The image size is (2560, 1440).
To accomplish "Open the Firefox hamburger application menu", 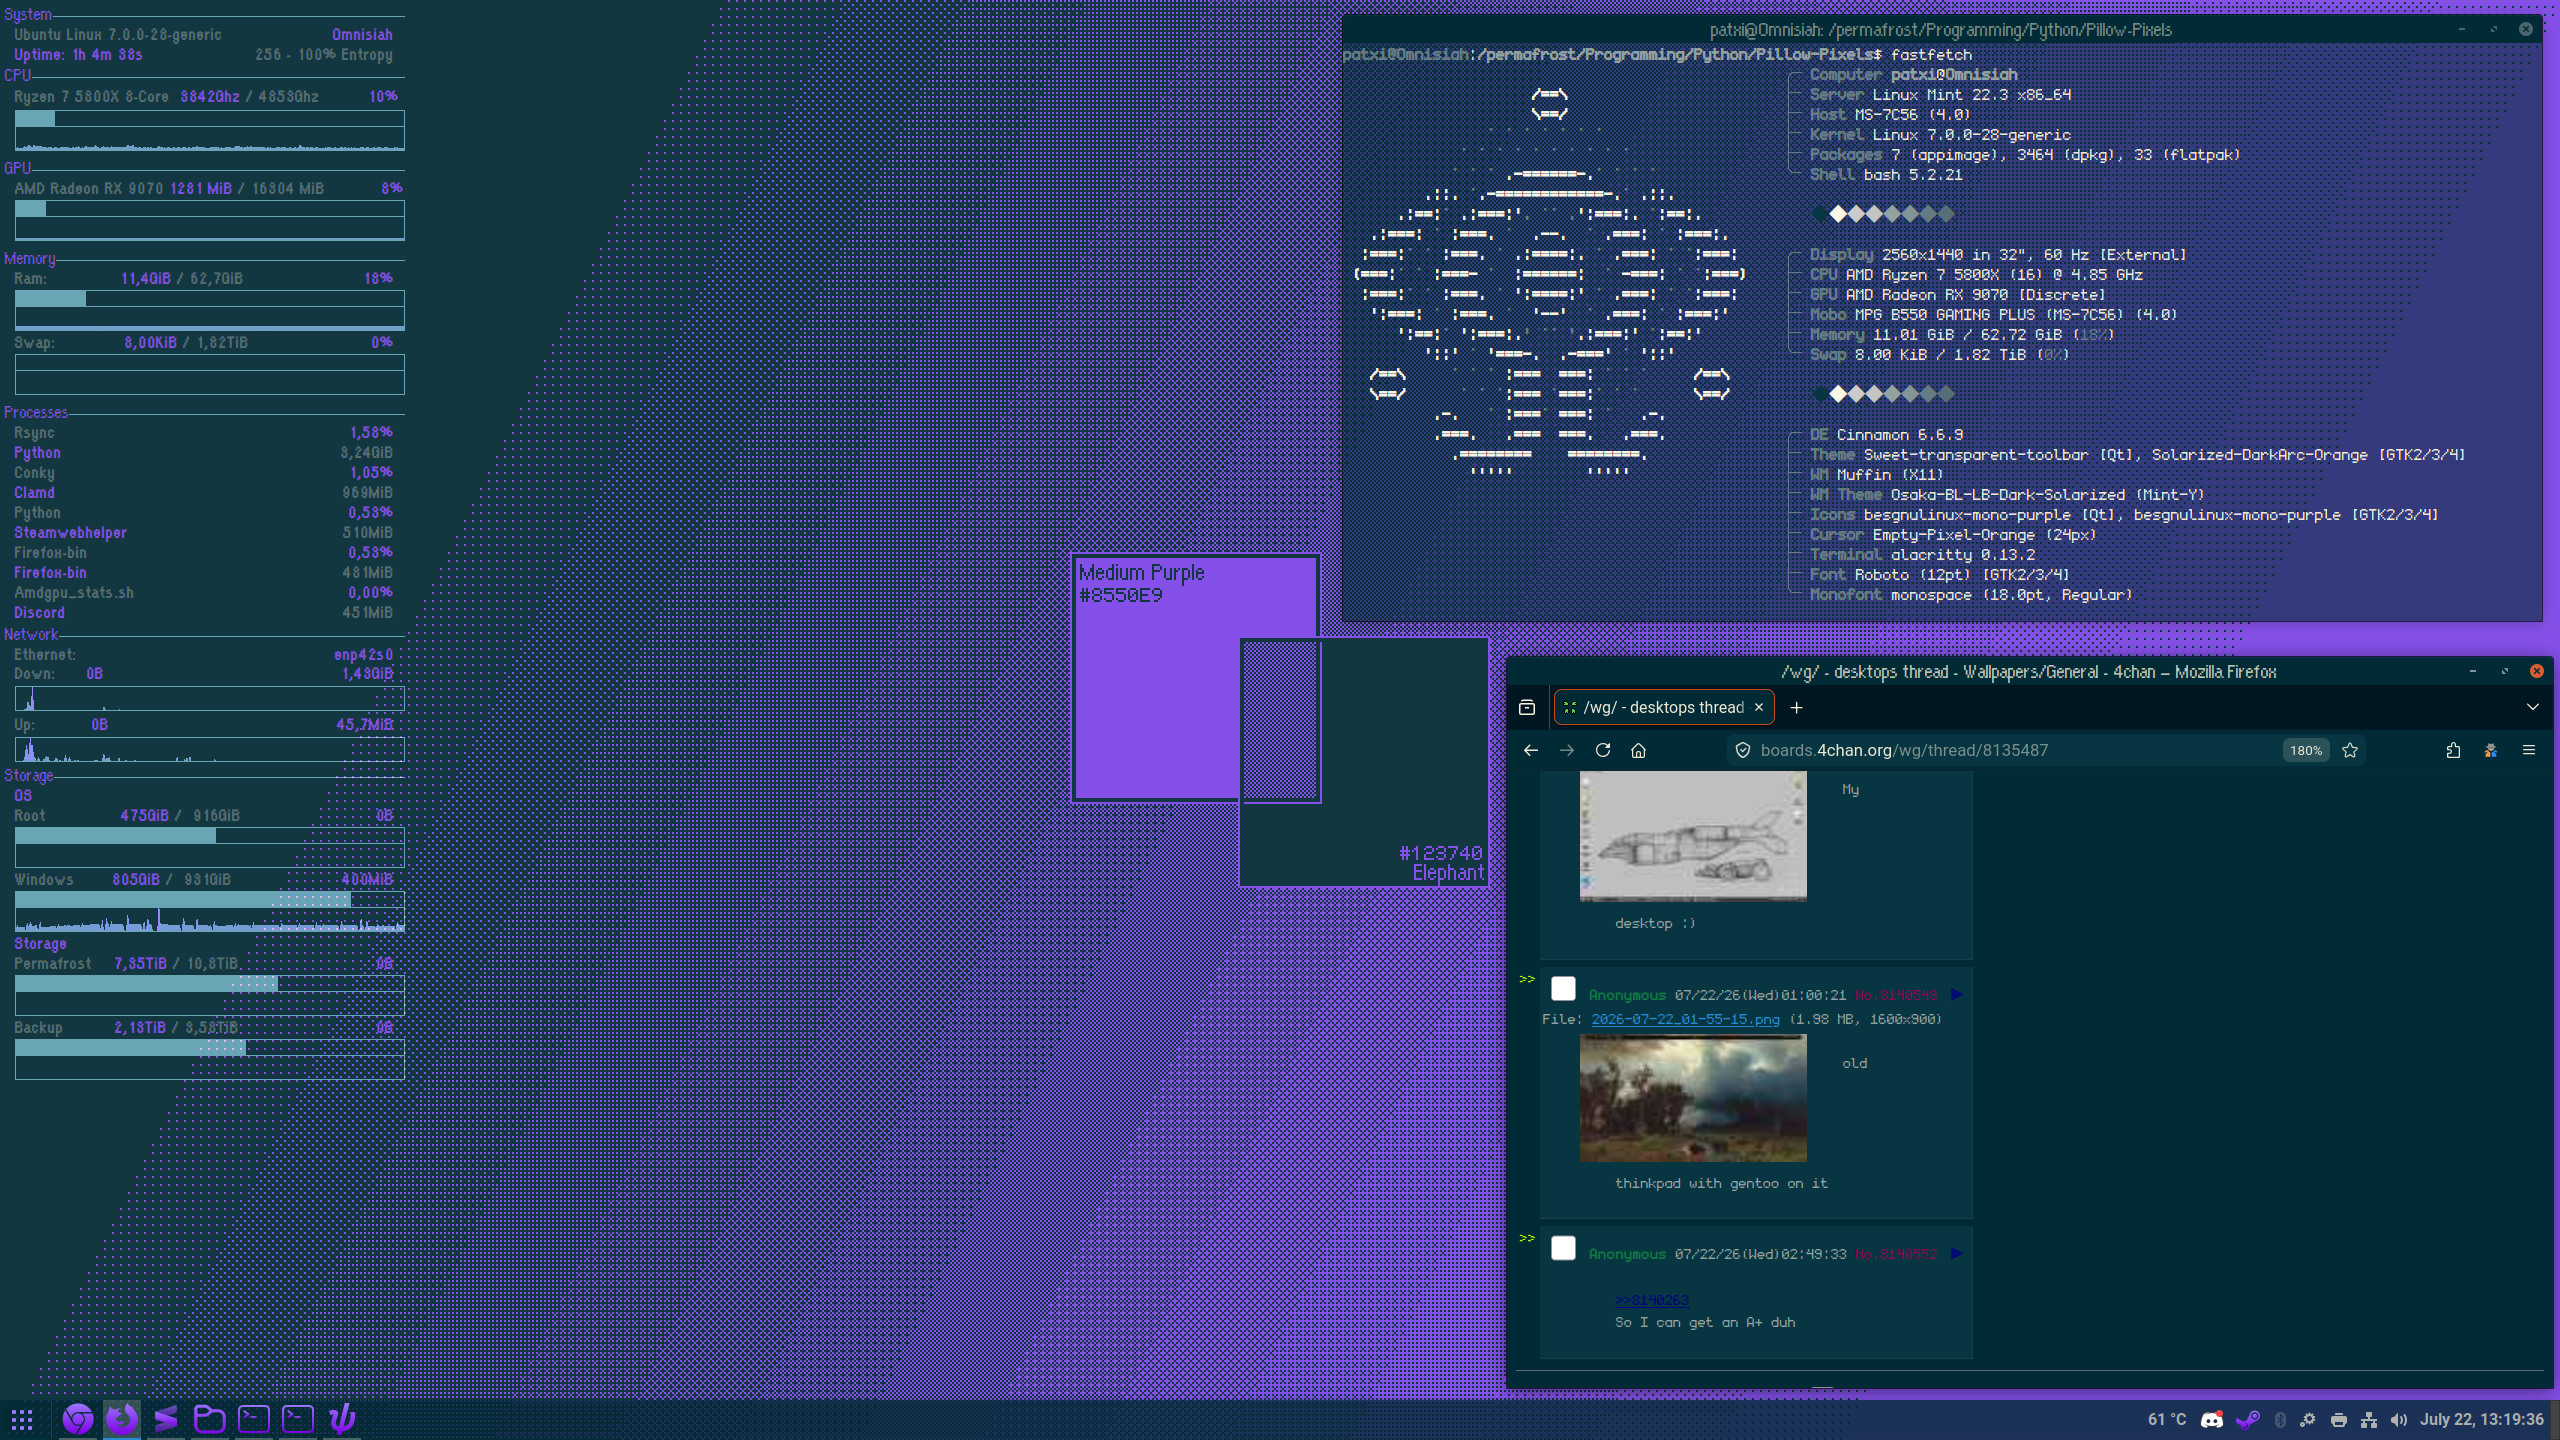I will click(x=2529, y=750).
